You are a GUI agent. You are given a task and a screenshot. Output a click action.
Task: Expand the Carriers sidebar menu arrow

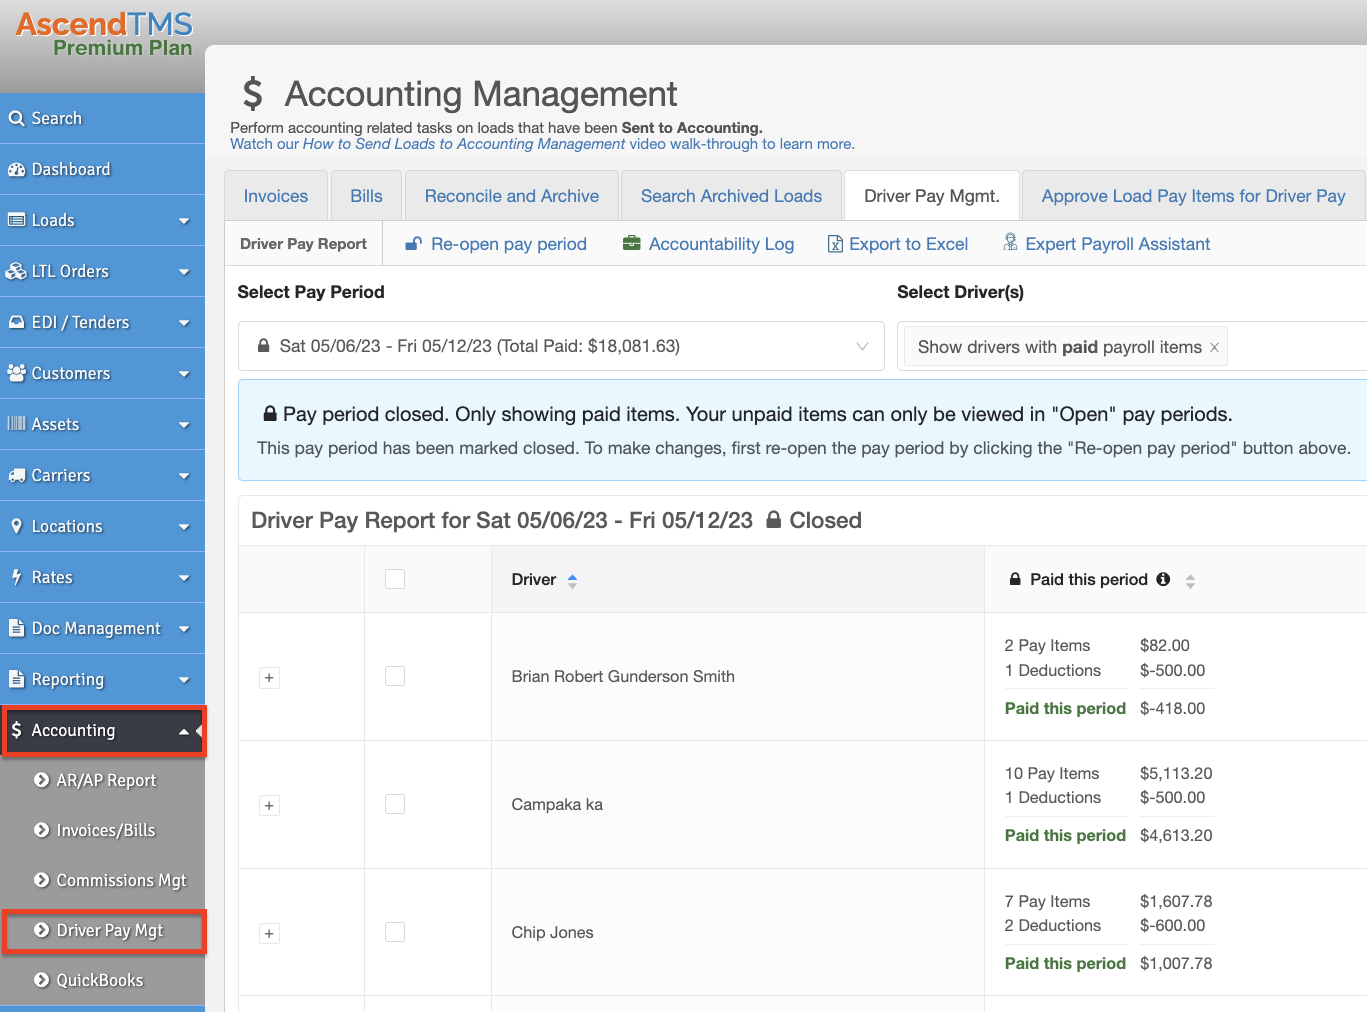coord(184,476)
